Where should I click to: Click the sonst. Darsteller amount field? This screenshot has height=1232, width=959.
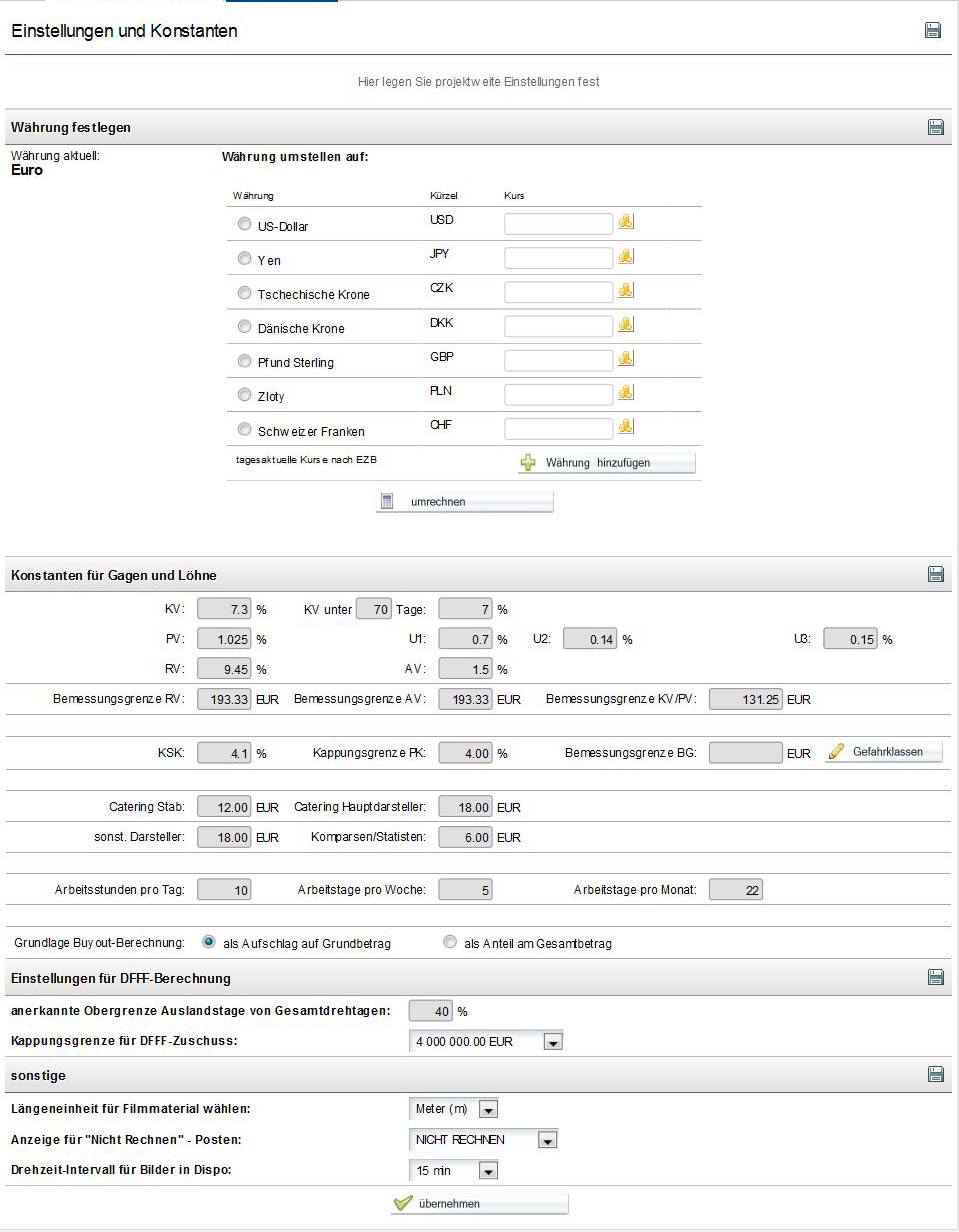click(225, 837)
